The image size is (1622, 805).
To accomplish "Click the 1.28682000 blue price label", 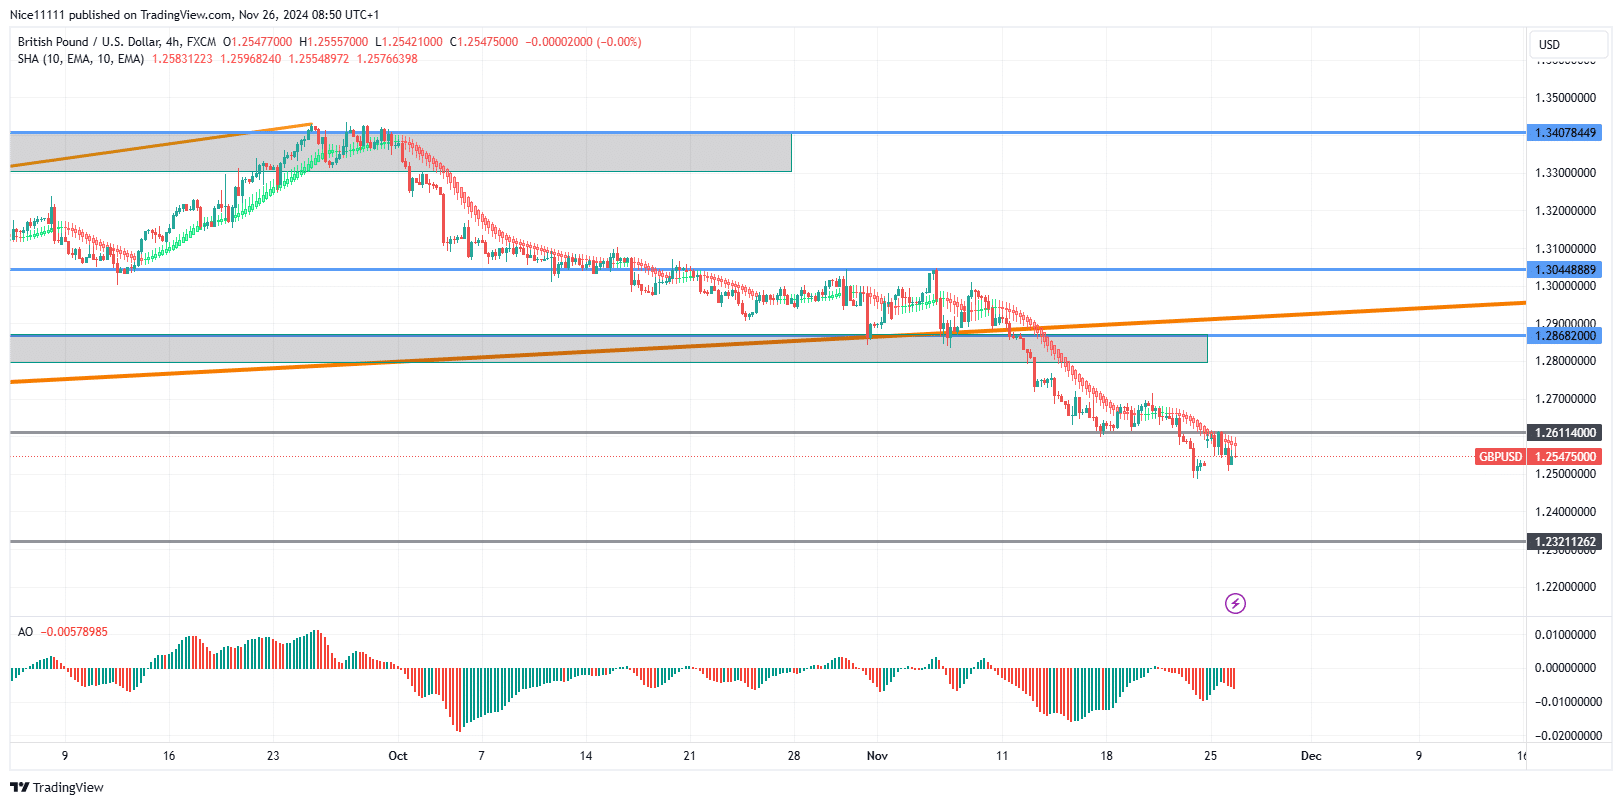I will click(1565, 336).
